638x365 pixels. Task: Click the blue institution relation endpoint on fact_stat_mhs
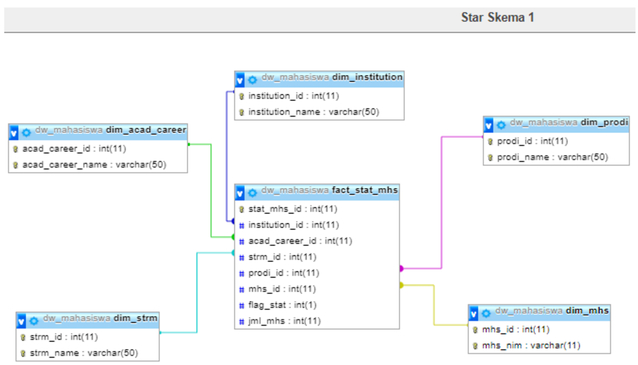(233, 221)
